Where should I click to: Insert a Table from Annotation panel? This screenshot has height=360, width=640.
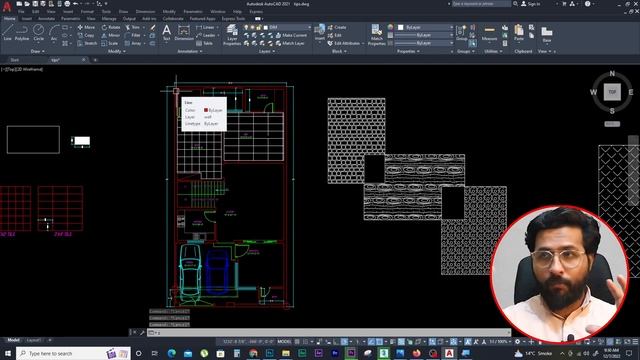point(204,43)
